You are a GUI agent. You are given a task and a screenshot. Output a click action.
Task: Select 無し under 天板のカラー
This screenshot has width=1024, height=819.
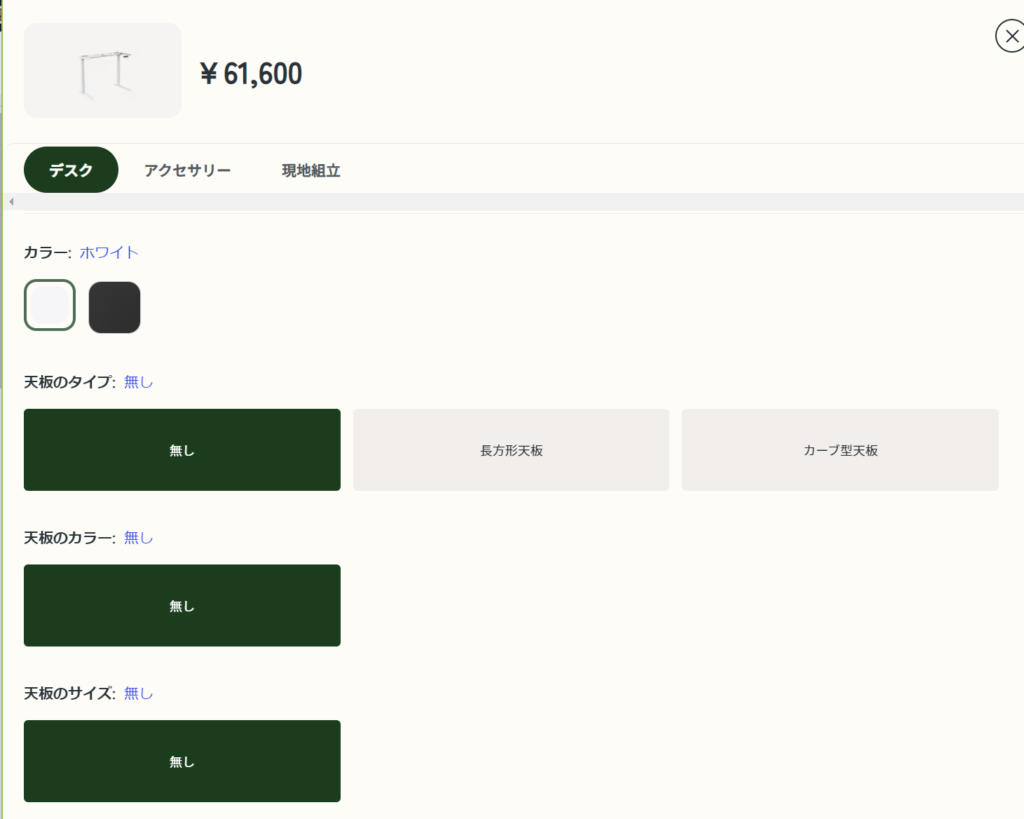click(x=182, y=605)
